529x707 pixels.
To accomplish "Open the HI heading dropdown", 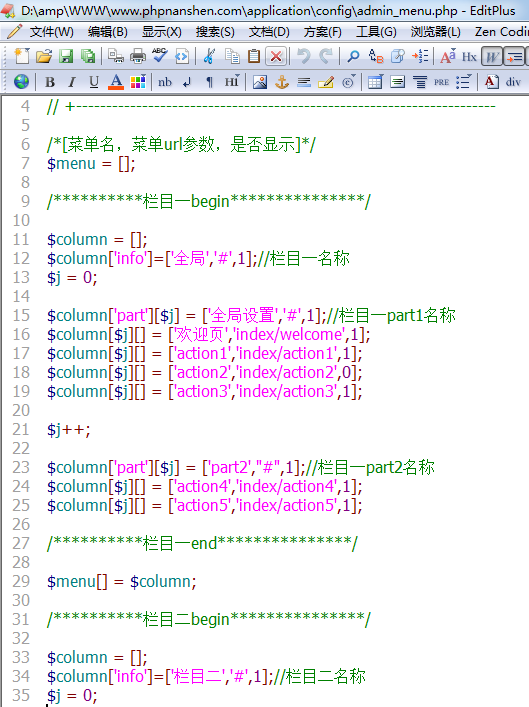I will 232,82.
